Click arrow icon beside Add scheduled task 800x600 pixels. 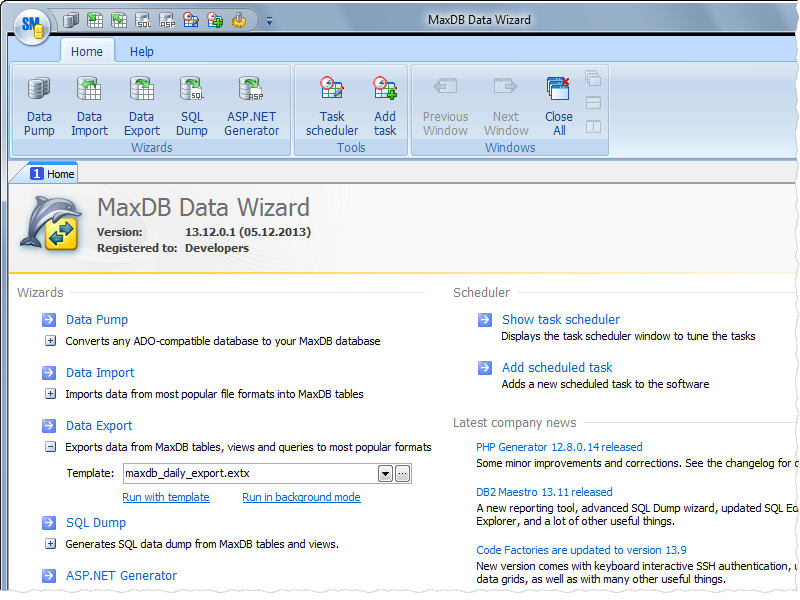click(485, 368)
